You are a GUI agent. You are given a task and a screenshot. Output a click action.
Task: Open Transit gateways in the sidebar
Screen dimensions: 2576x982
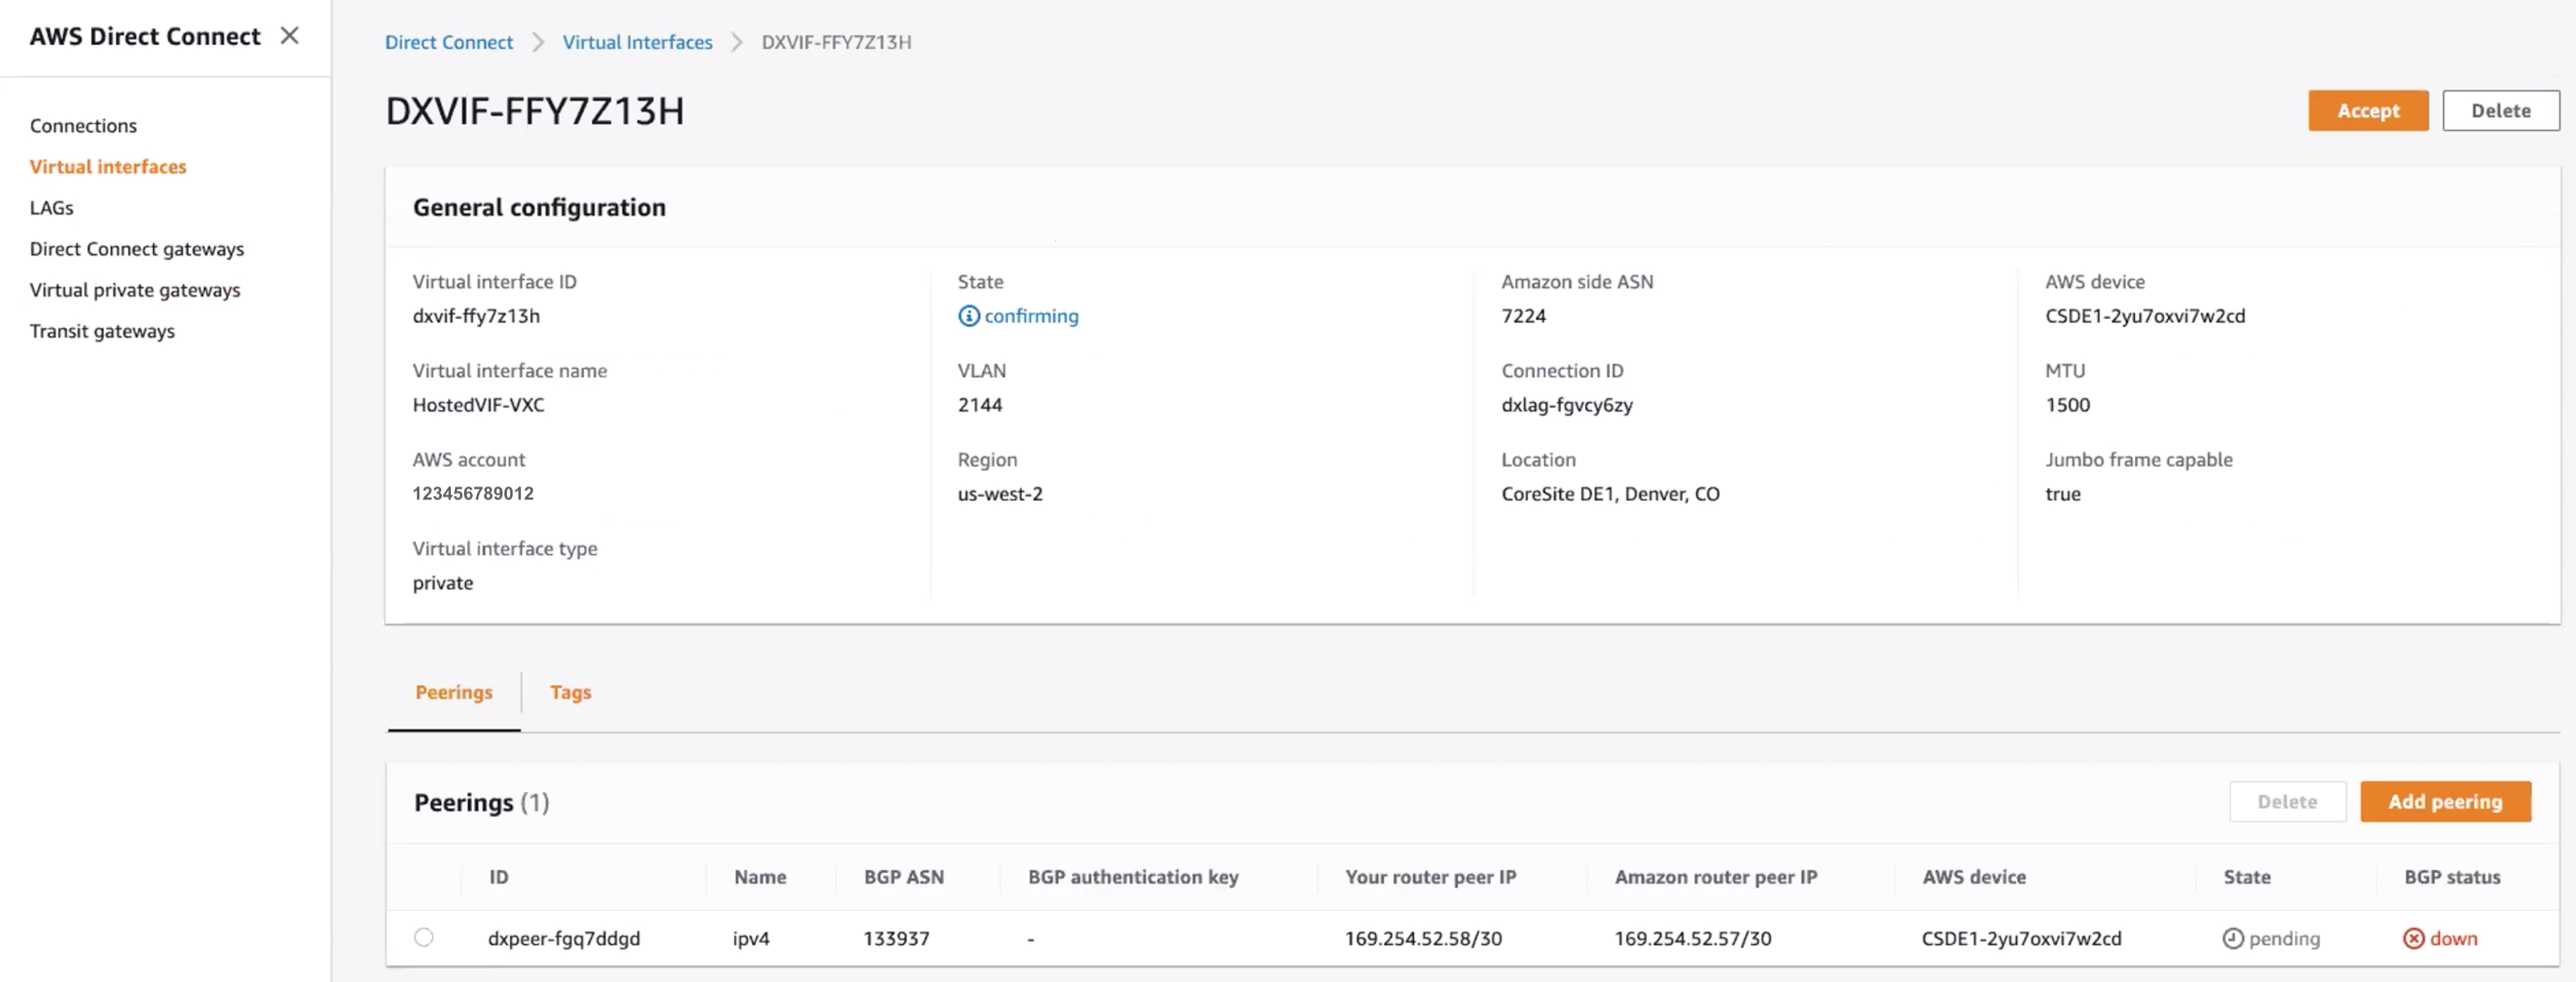coord(102,331)
